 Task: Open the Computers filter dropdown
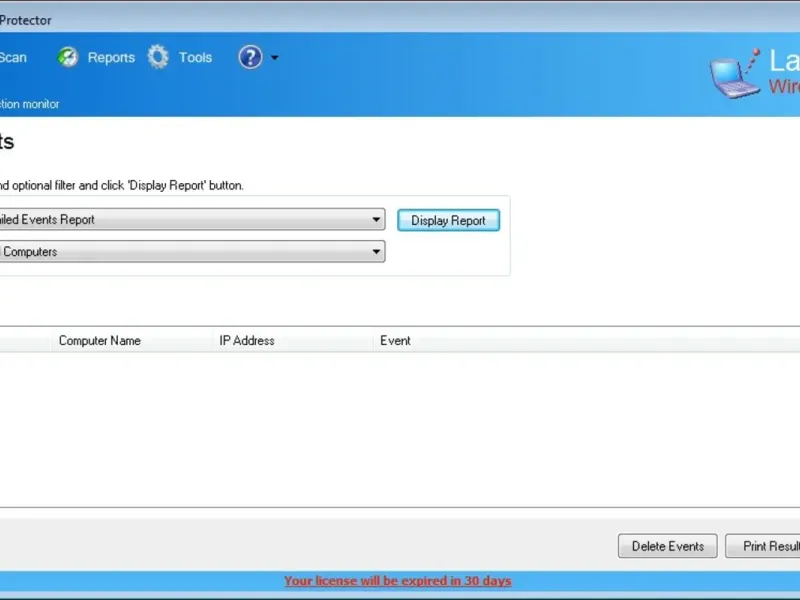192,252
